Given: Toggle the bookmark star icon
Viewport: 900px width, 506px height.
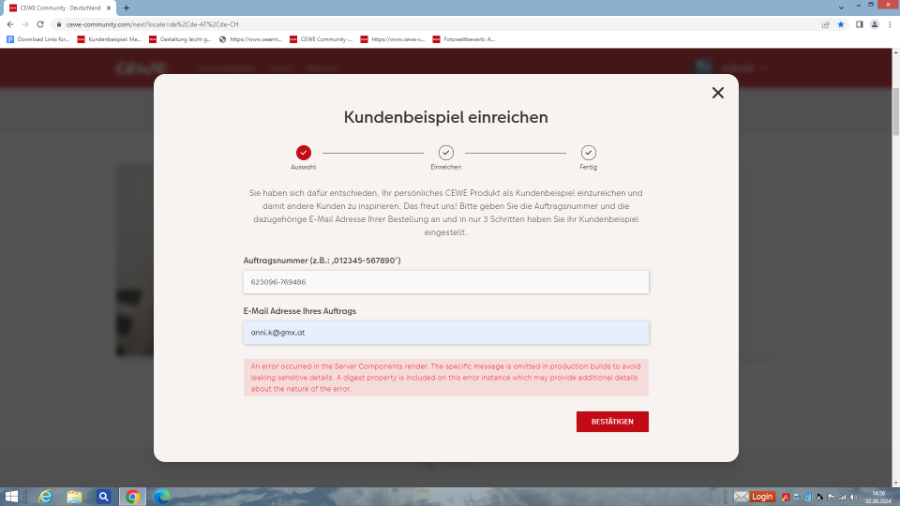Looking at the screenshot, I should 841,24.
